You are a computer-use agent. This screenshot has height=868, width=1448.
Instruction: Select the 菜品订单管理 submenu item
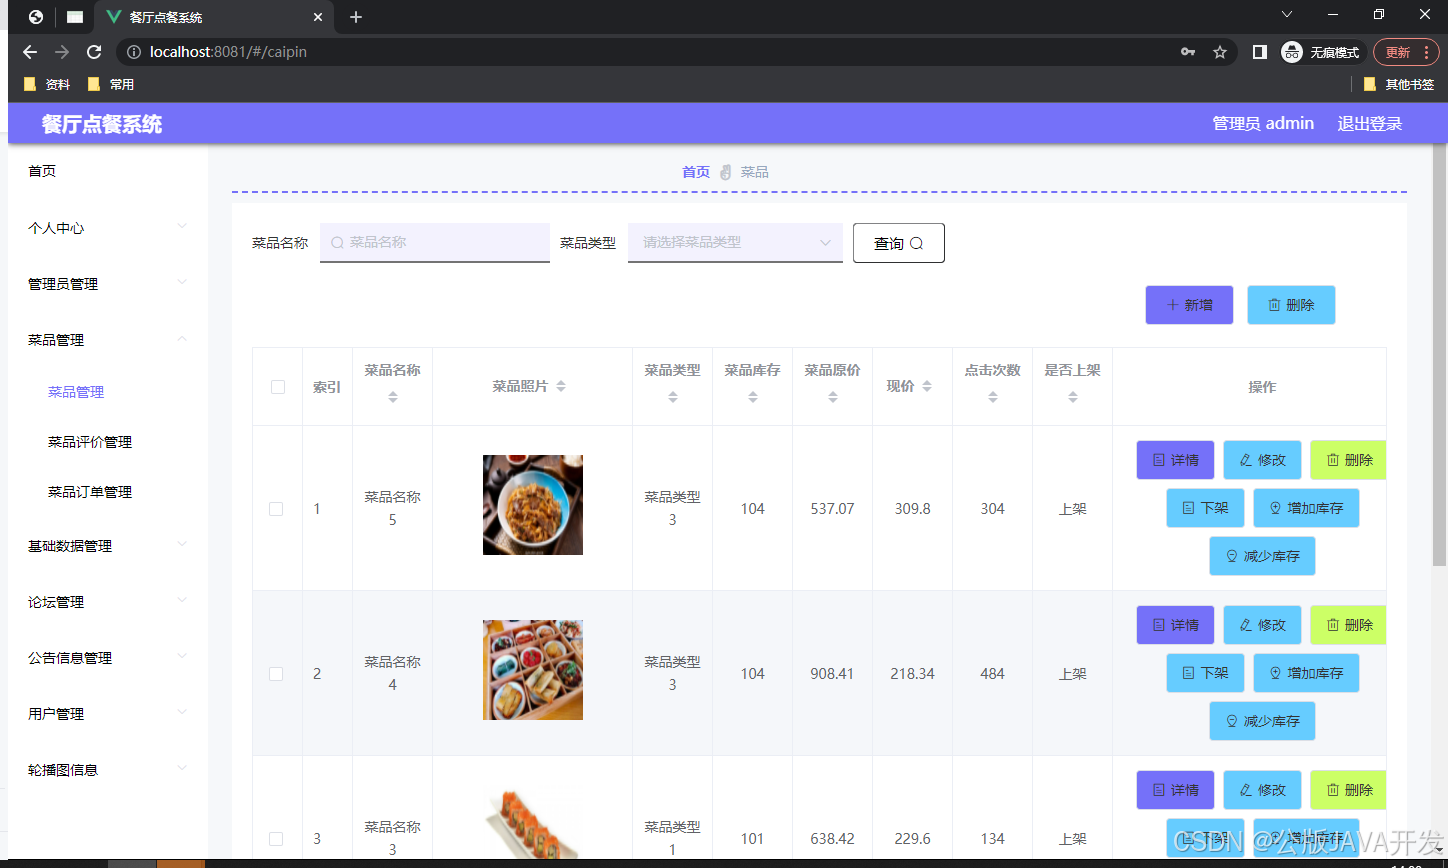90,492
